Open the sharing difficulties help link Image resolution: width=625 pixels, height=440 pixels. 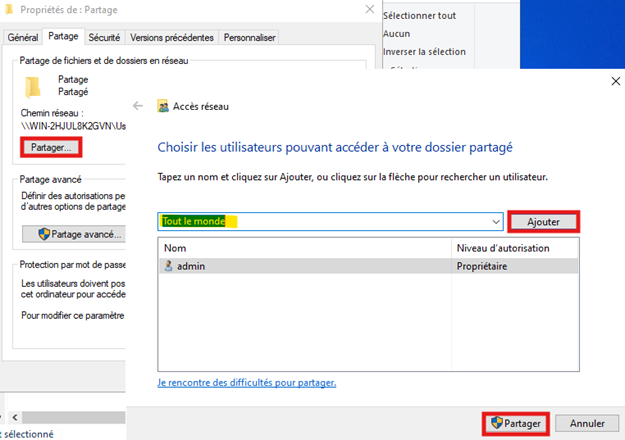(246, 383)
